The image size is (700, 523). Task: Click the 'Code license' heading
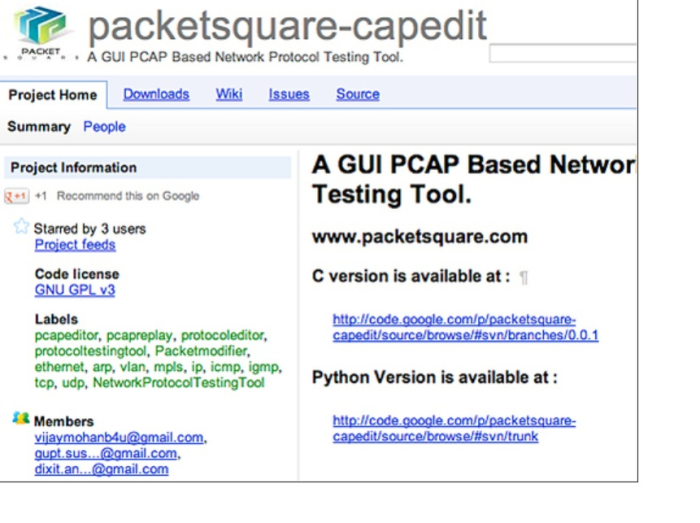[x=77, y=274]
